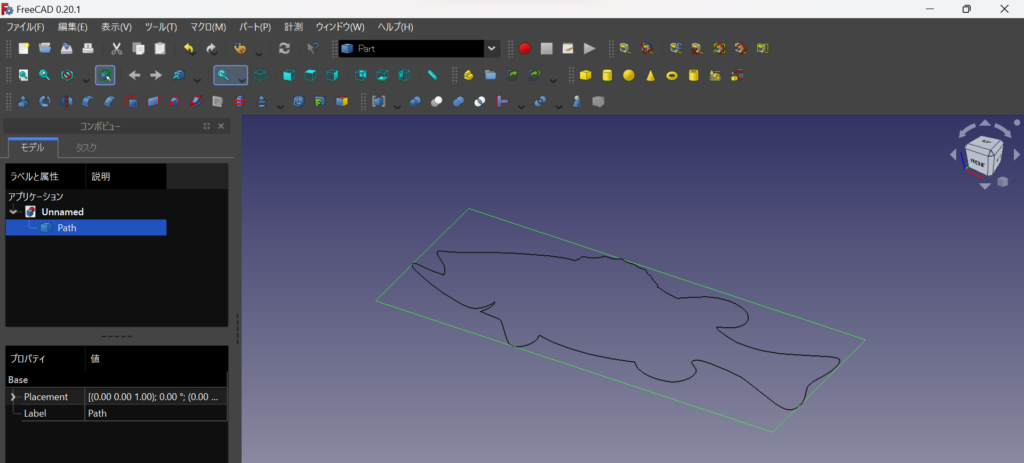
Task: Open the 表示(V) menu
Action: coord(116,27)
